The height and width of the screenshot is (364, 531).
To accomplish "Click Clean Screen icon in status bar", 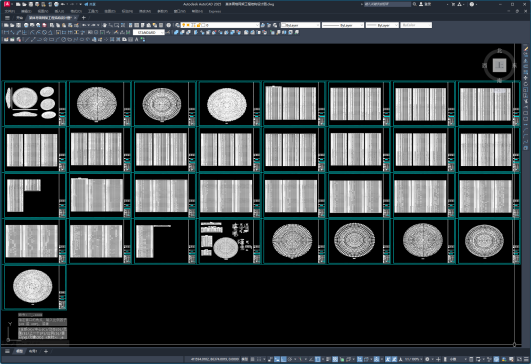I will 519,359.
